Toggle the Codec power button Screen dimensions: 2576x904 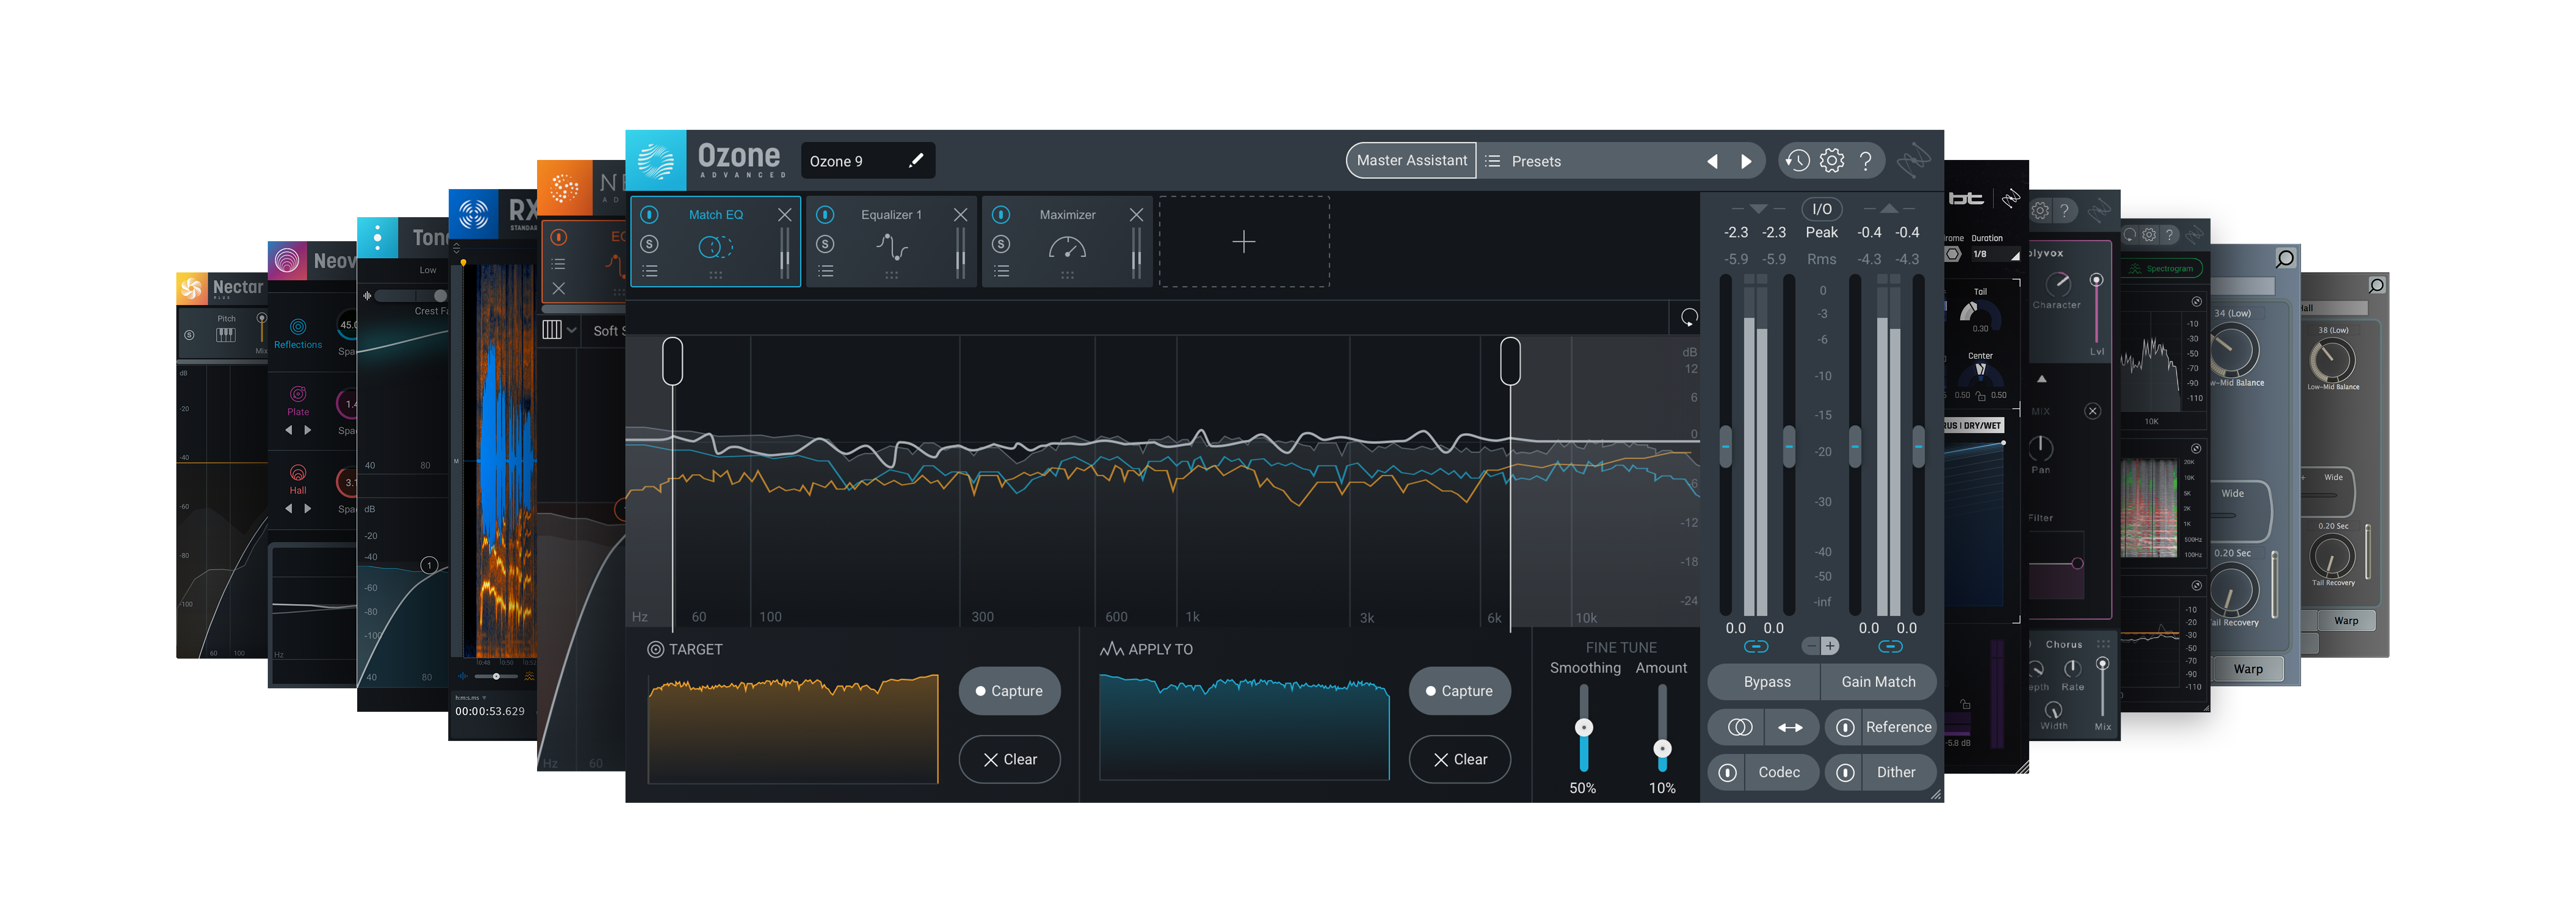pyautogui.click(x=1727, y=773)
